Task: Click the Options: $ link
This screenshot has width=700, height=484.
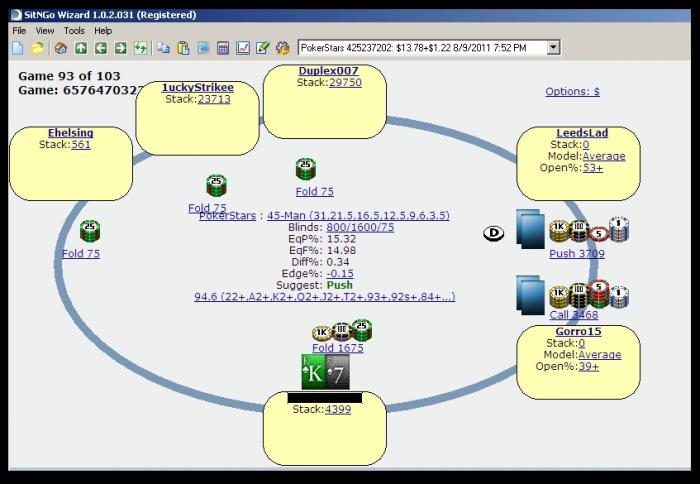Action: 572,92
